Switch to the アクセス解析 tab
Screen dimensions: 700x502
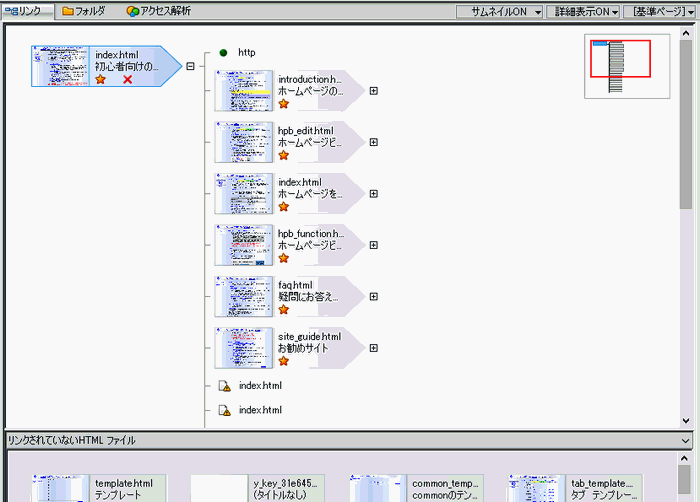[x=159, y=11]
